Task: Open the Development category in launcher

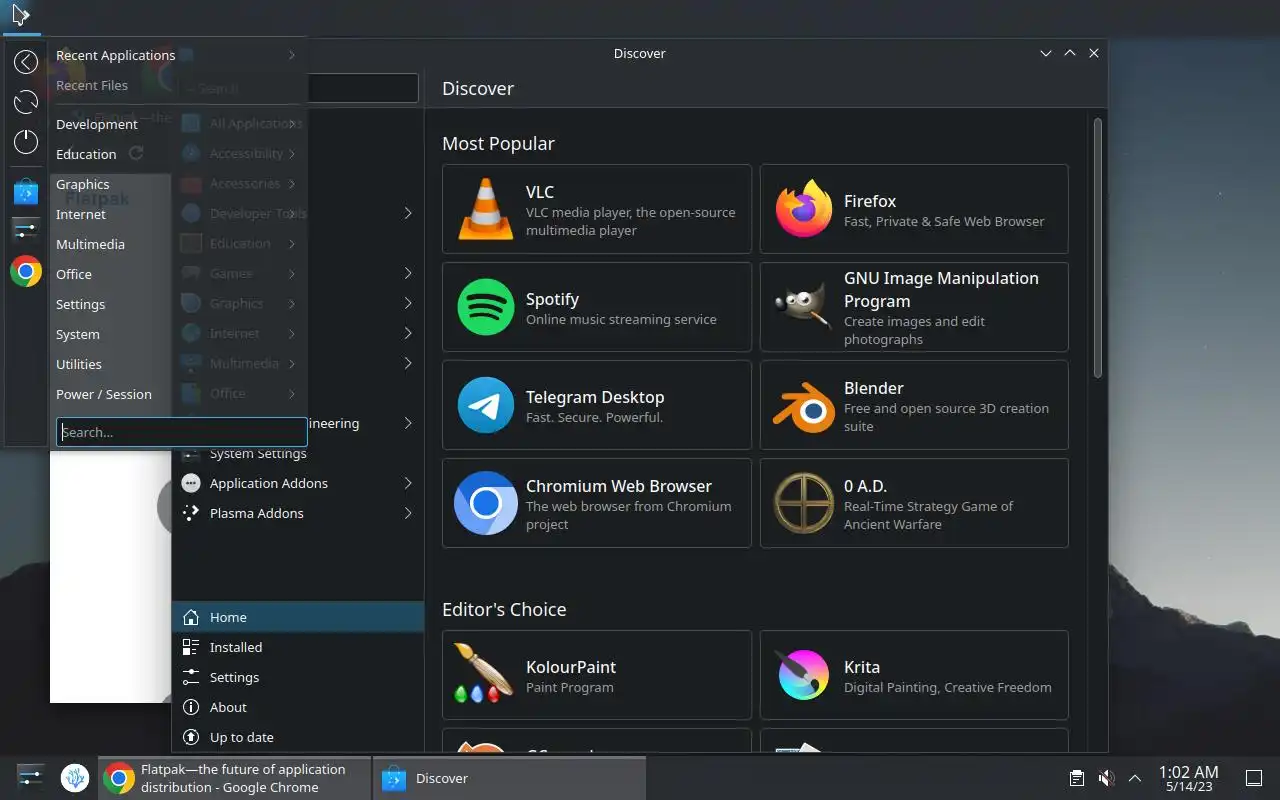Action: pyautogui.click(x=97, y=124)
